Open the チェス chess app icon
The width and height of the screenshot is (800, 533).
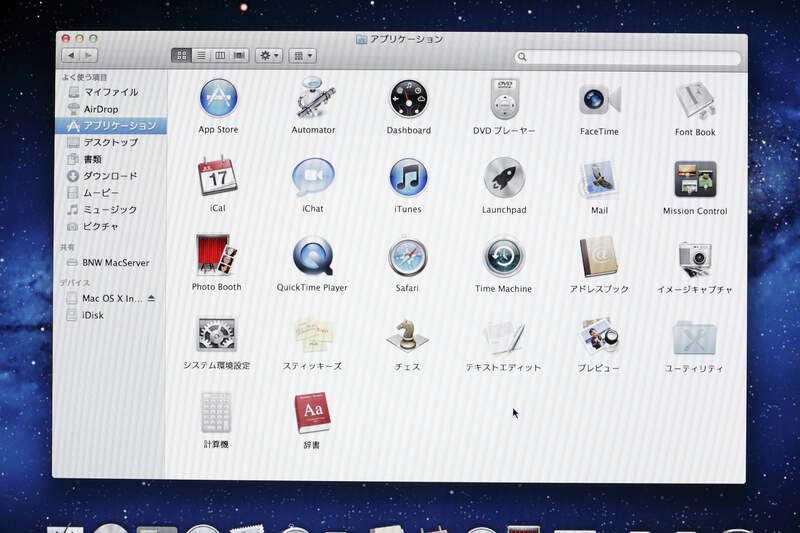pos(407,336)
